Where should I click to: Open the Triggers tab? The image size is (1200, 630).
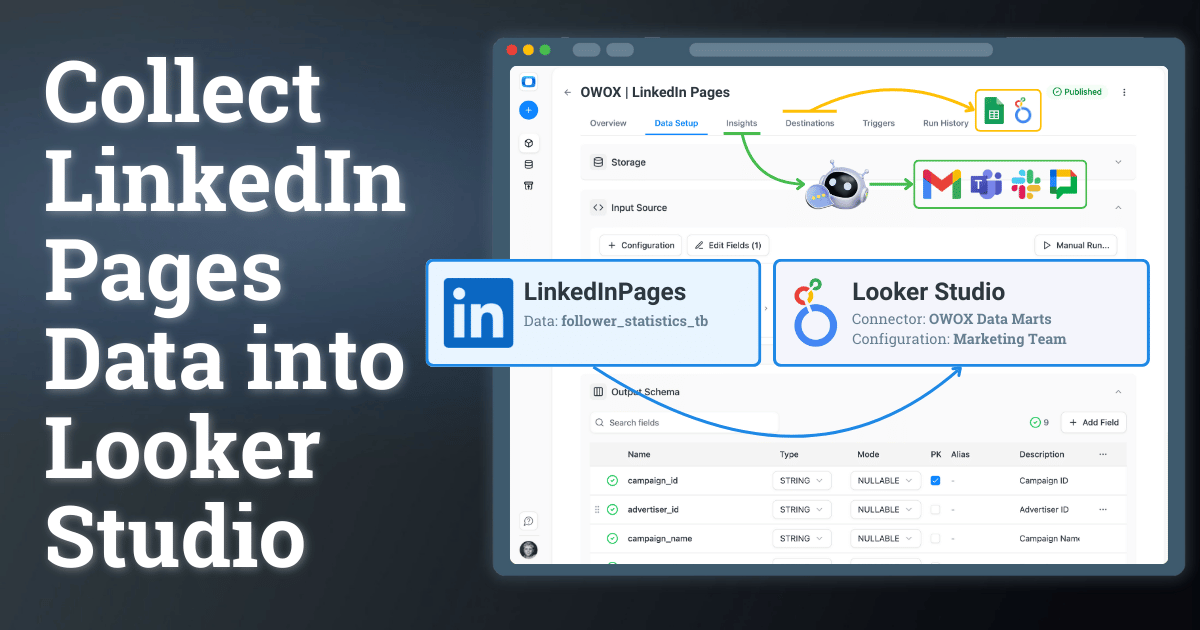point(879,123)
